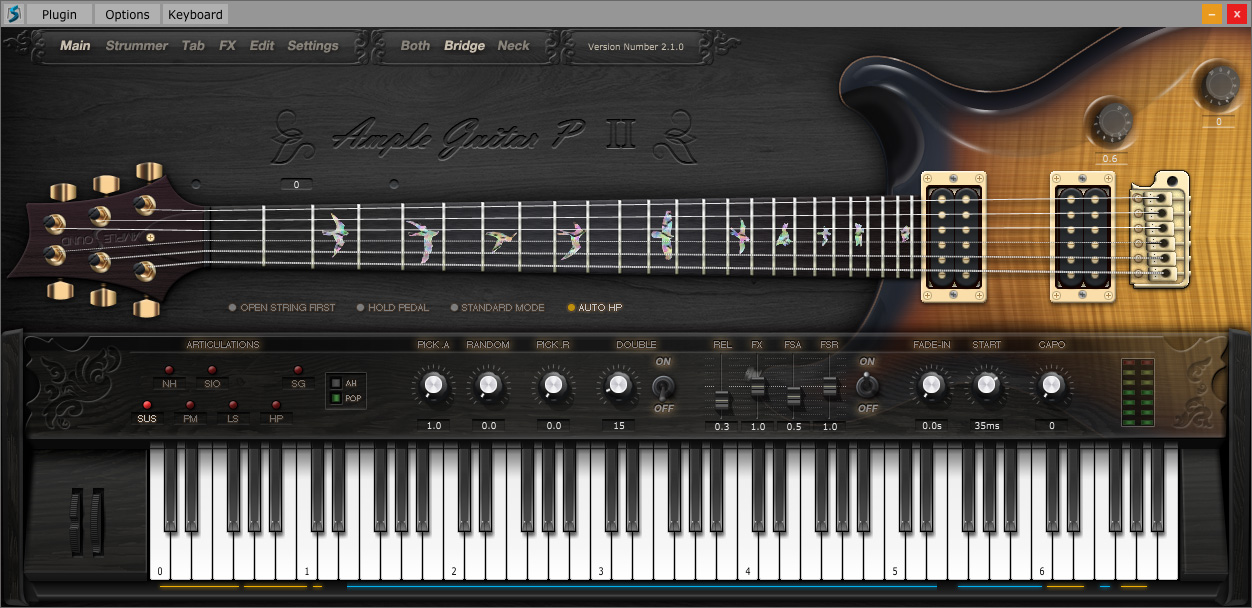Click the output level meter
Screen dimensions: 1252x608
point(1138,392)
